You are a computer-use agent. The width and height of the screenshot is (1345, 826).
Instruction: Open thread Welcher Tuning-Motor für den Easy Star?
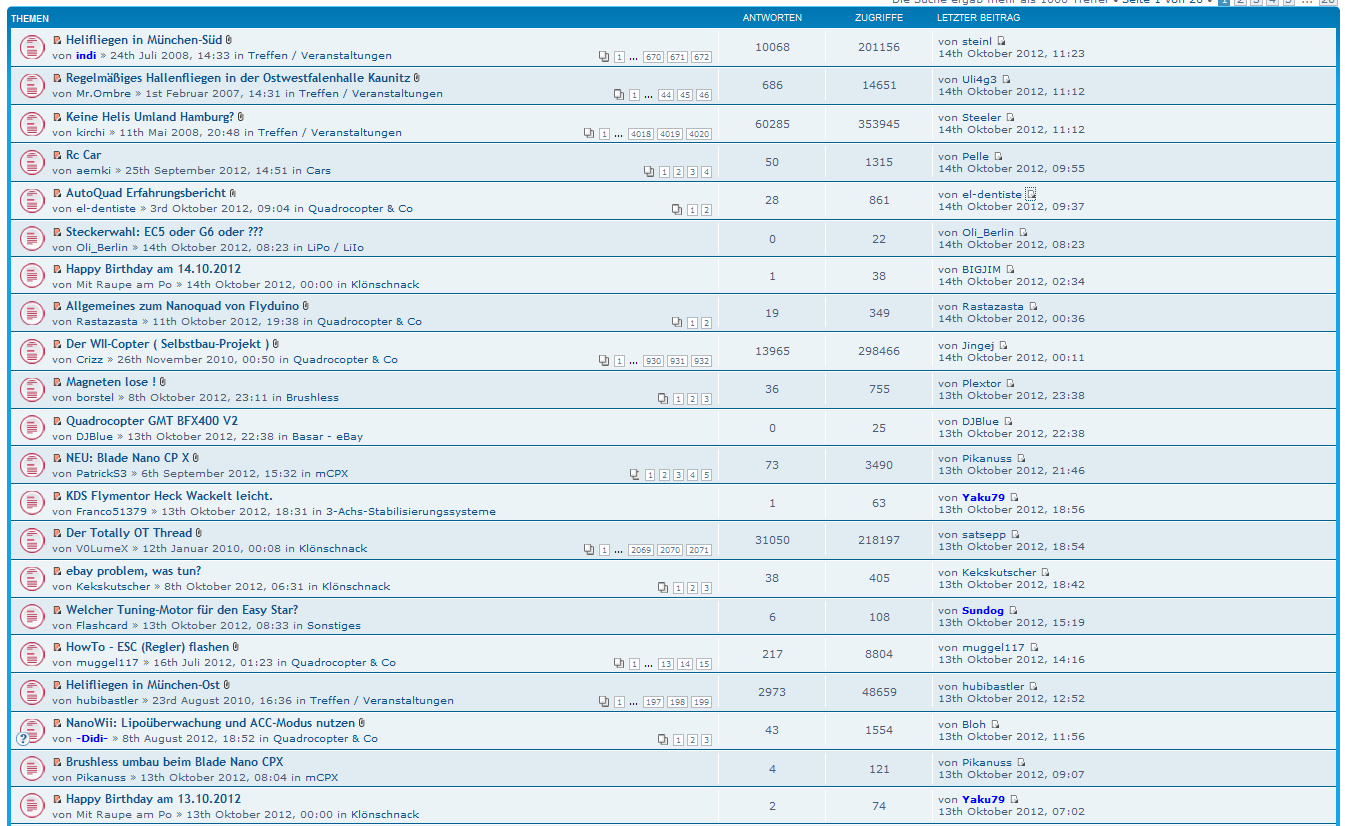182,610
